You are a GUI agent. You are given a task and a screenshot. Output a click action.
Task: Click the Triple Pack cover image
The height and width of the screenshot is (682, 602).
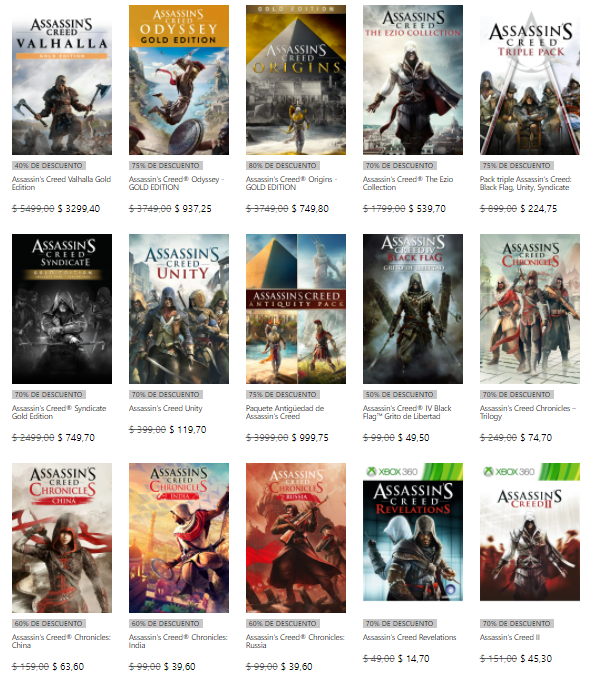[530, 80]
